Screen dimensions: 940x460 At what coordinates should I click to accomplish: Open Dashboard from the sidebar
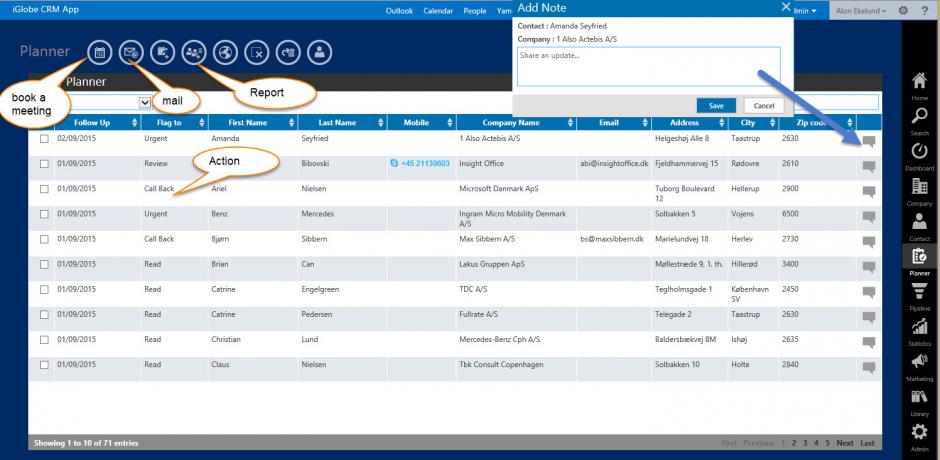click(x=920, y=157)
